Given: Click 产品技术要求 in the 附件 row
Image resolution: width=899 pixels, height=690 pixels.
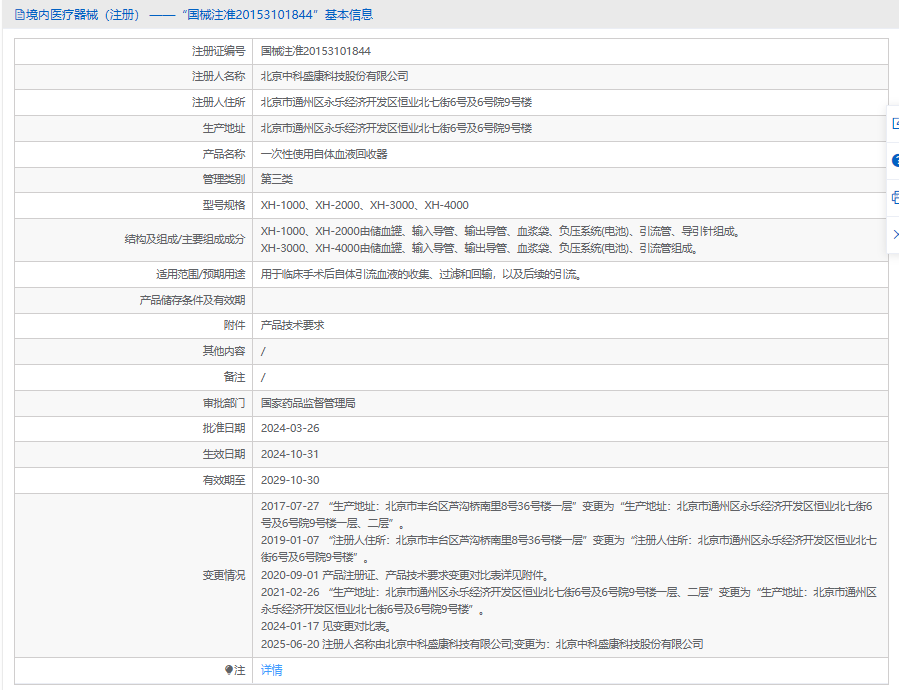Looking at the screenshot, I should point(292,325).
